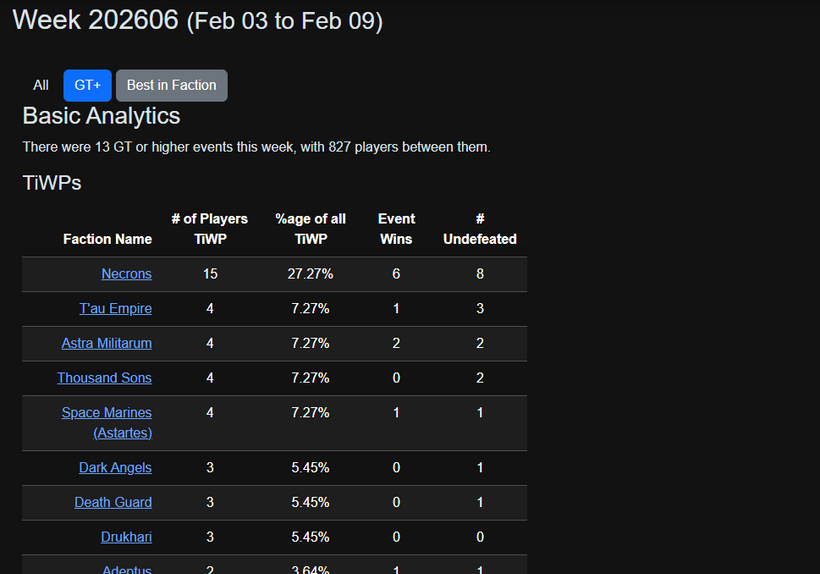Open the Astra Militarum faction page

pyautogui.click(x=106, y=343)
